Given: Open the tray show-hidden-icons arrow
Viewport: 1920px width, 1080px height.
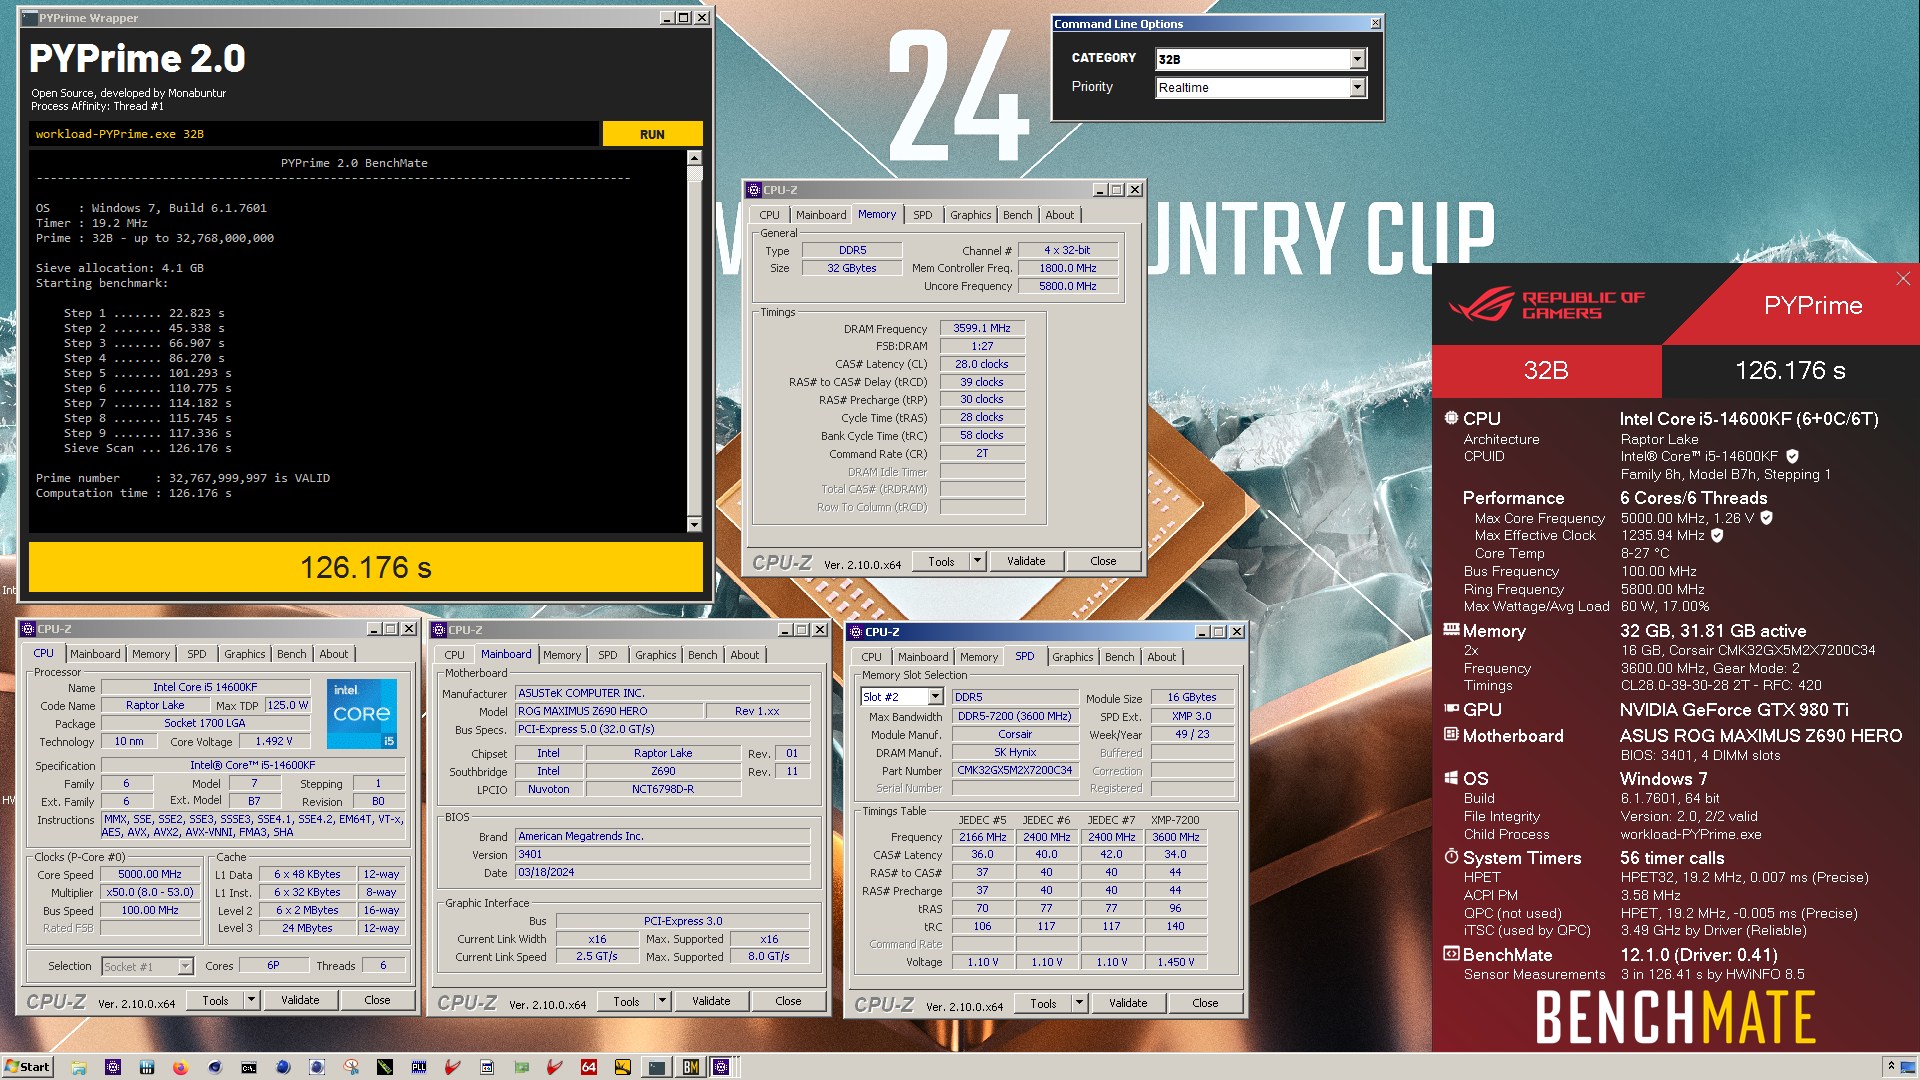Looking at the screenshot, I should point(1890,1066).
